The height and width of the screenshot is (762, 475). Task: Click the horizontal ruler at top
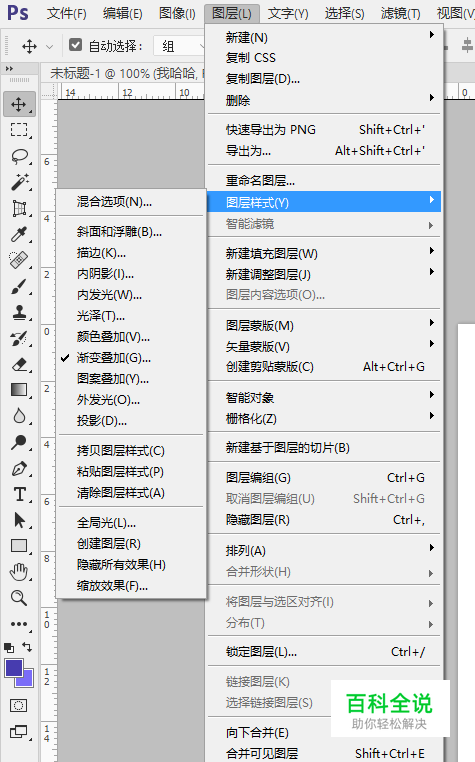coord(130,92)
